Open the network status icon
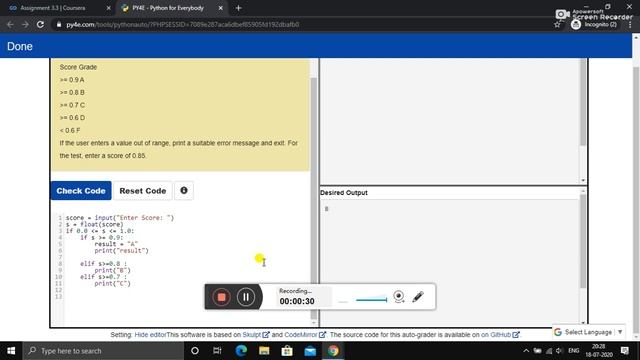 549,351
